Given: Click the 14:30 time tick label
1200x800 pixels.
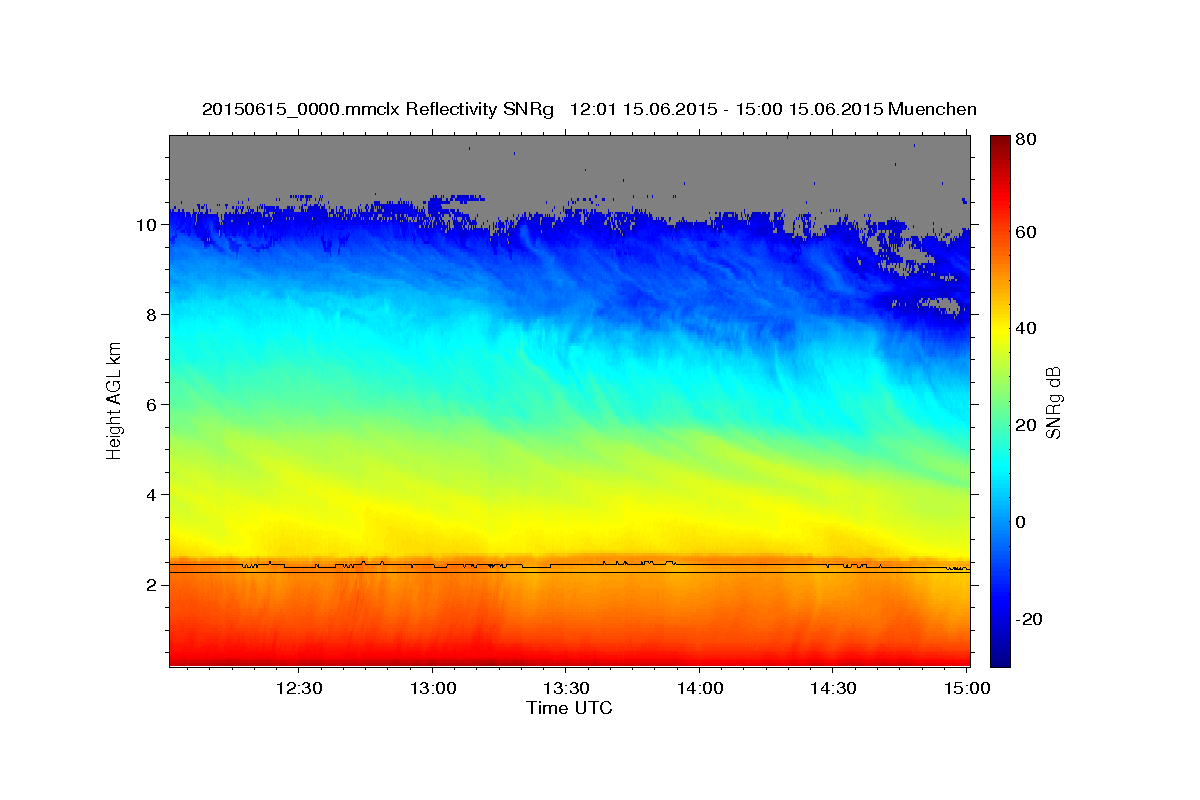Looking at the screenshot, I should 833,689.
